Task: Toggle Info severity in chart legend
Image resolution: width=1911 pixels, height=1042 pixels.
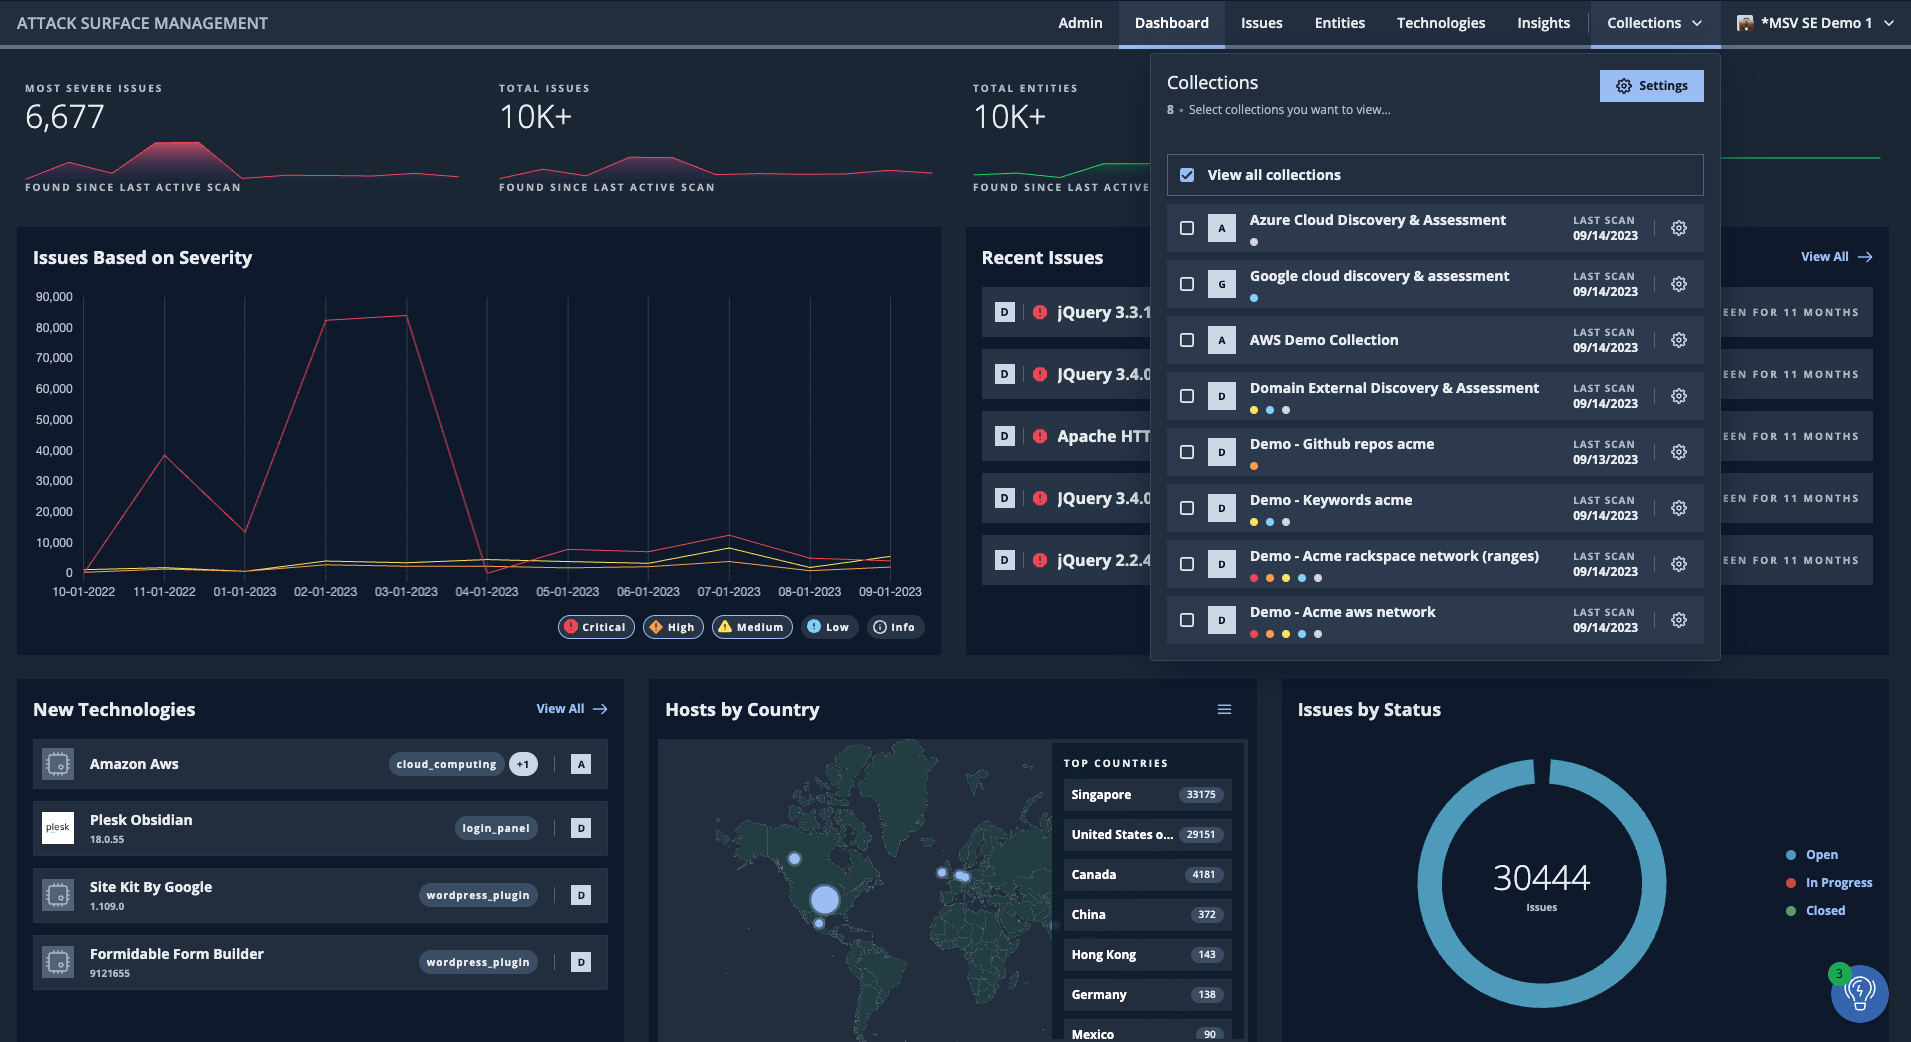Action: (x=894, y=627)
